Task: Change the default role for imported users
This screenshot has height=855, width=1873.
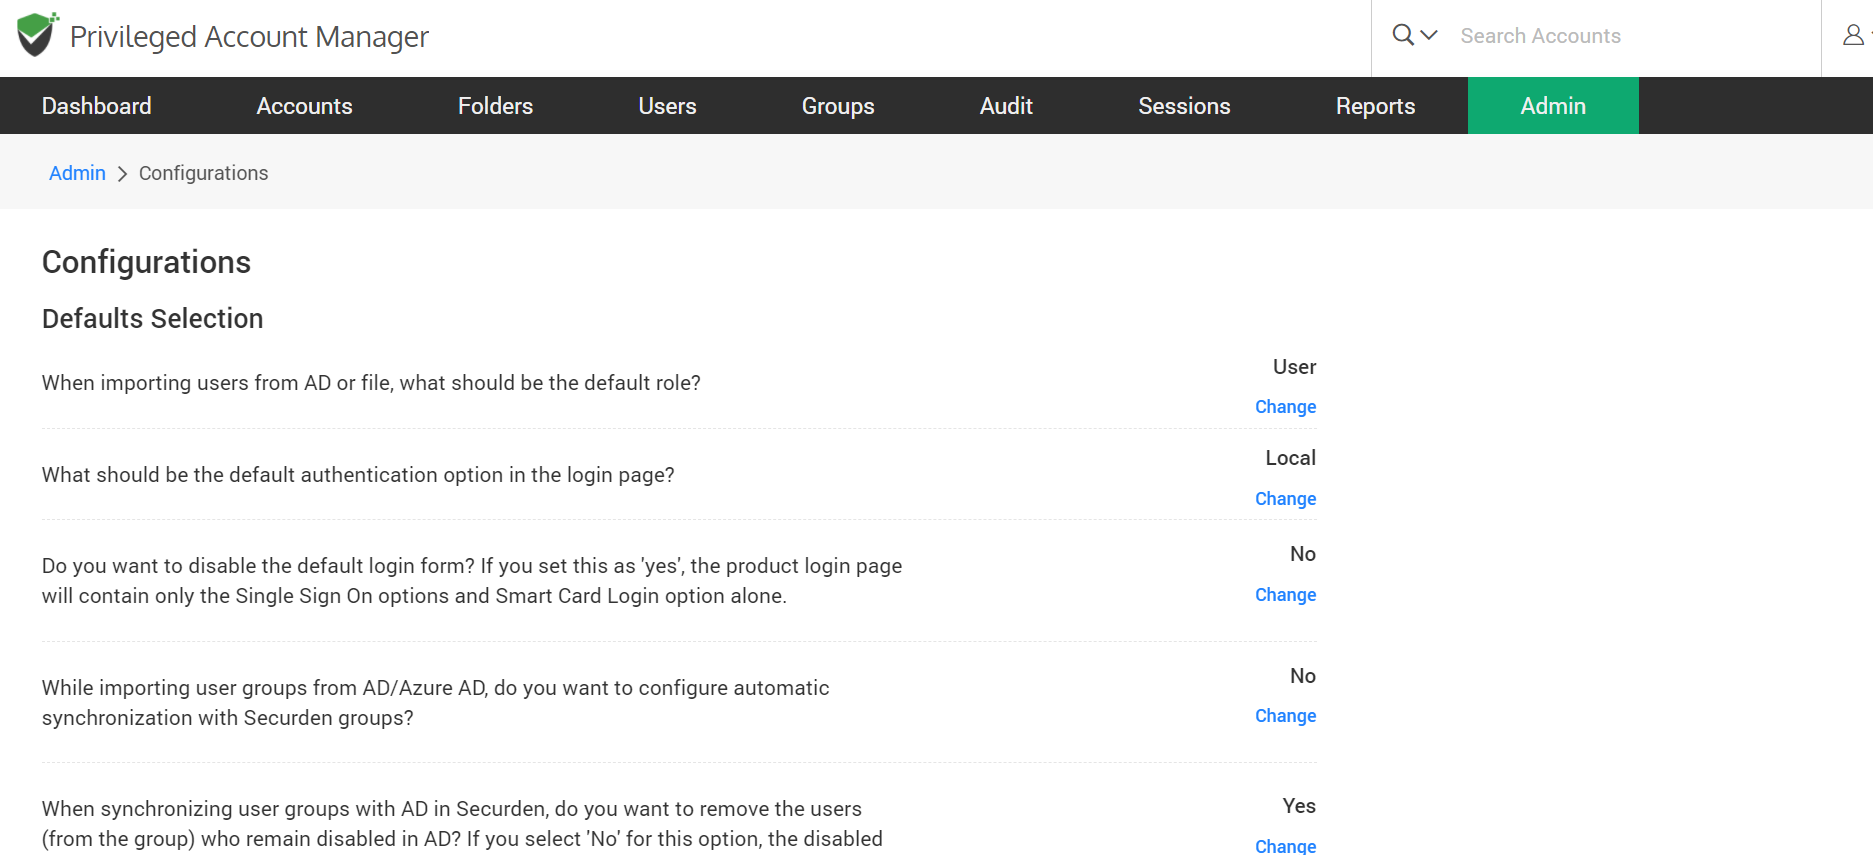Action: (1285, 407)
